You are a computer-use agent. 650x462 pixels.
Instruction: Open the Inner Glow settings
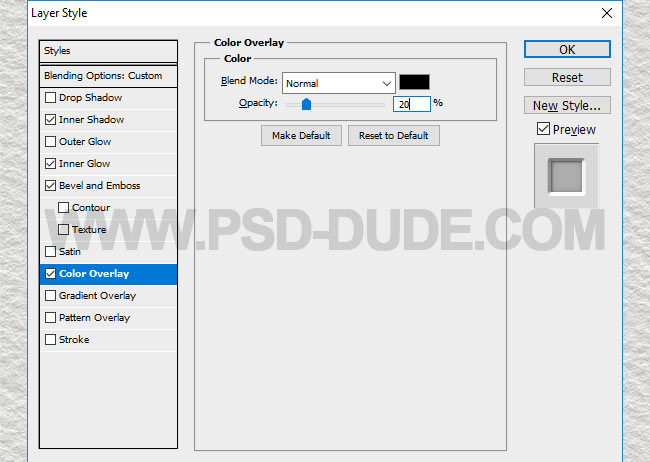85,164
